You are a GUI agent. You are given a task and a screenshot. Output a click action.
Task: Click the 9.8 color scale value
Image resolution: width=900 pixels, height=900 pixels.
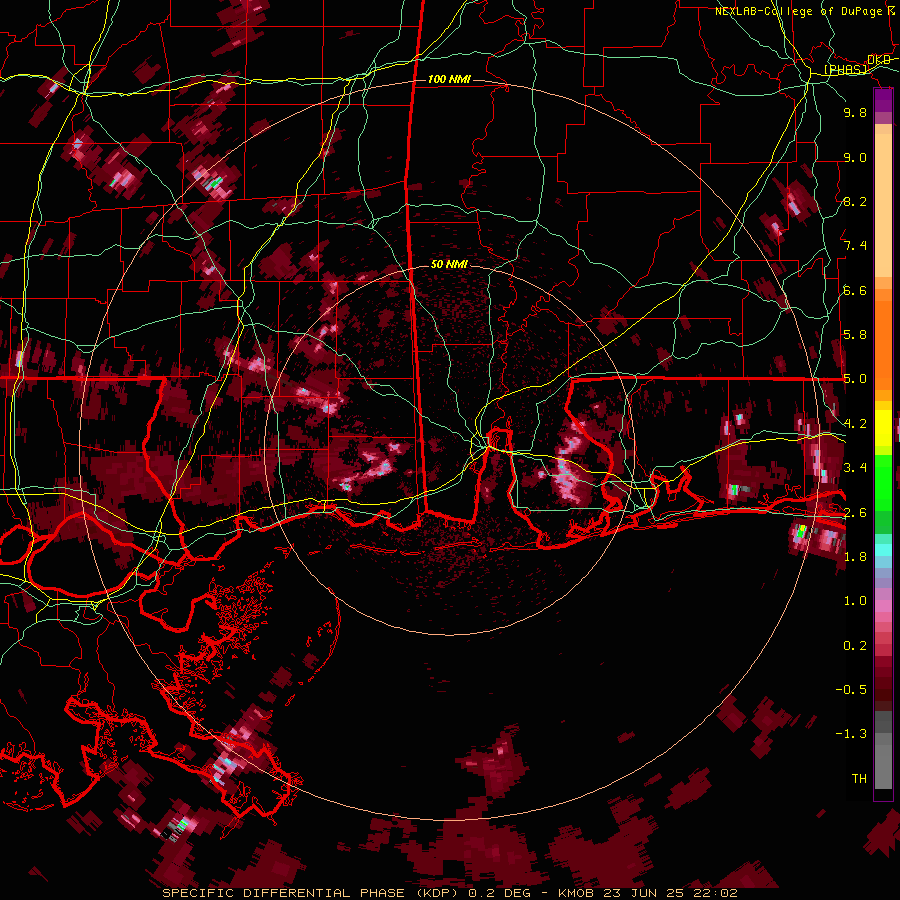[855, 113]
